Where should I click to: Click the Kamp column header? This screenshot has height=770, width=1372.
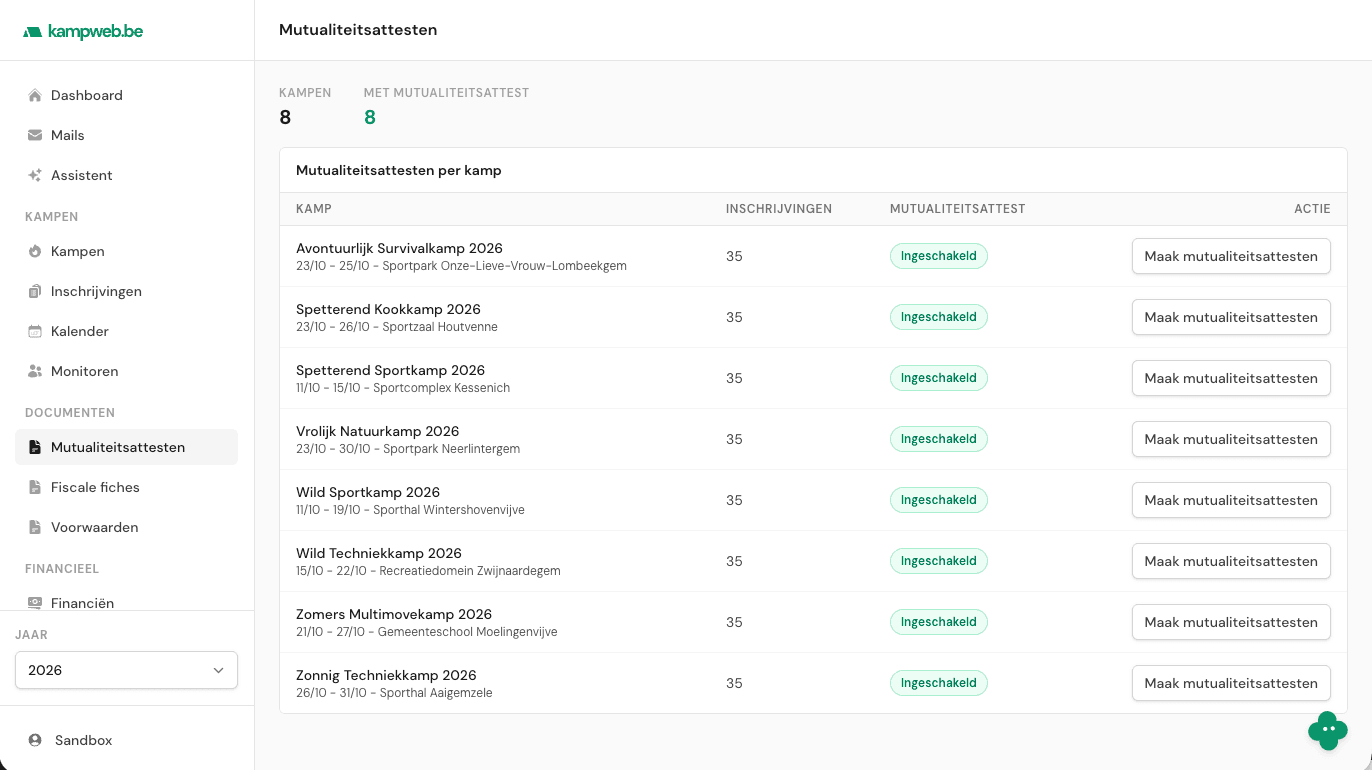click(314, 209)
